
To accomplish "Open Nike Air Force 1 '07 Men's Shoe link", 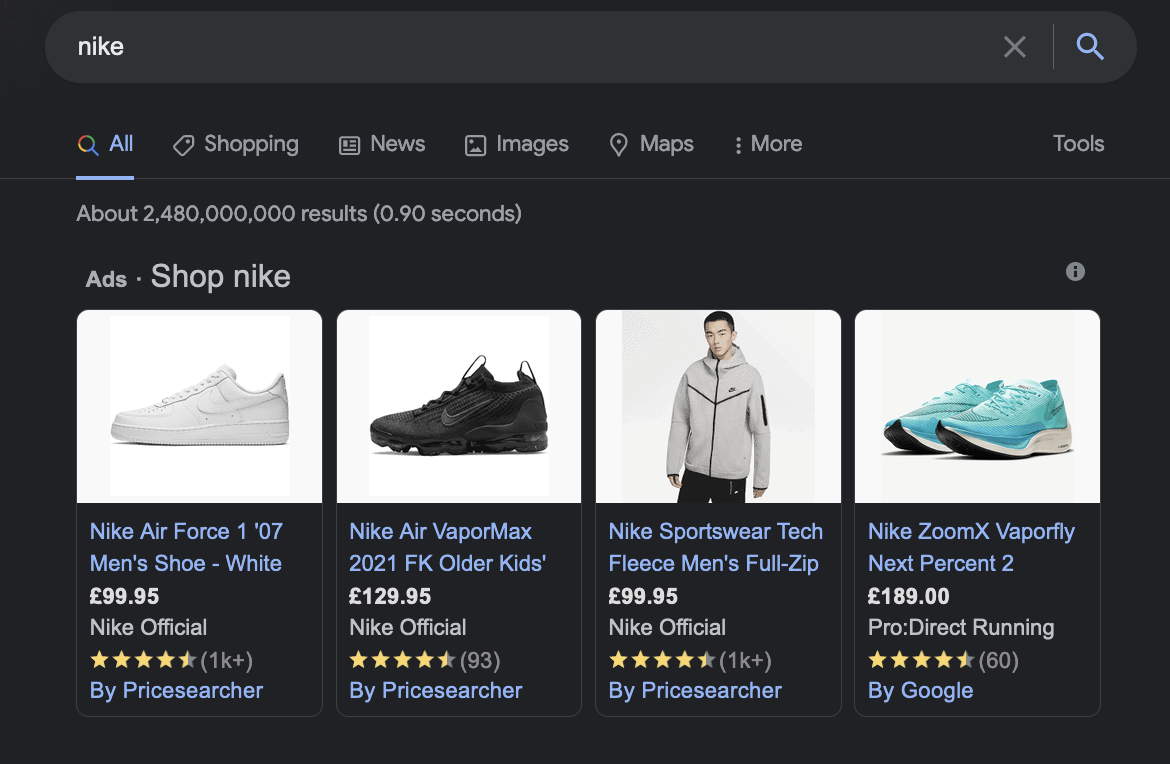I will coord(187,547).
